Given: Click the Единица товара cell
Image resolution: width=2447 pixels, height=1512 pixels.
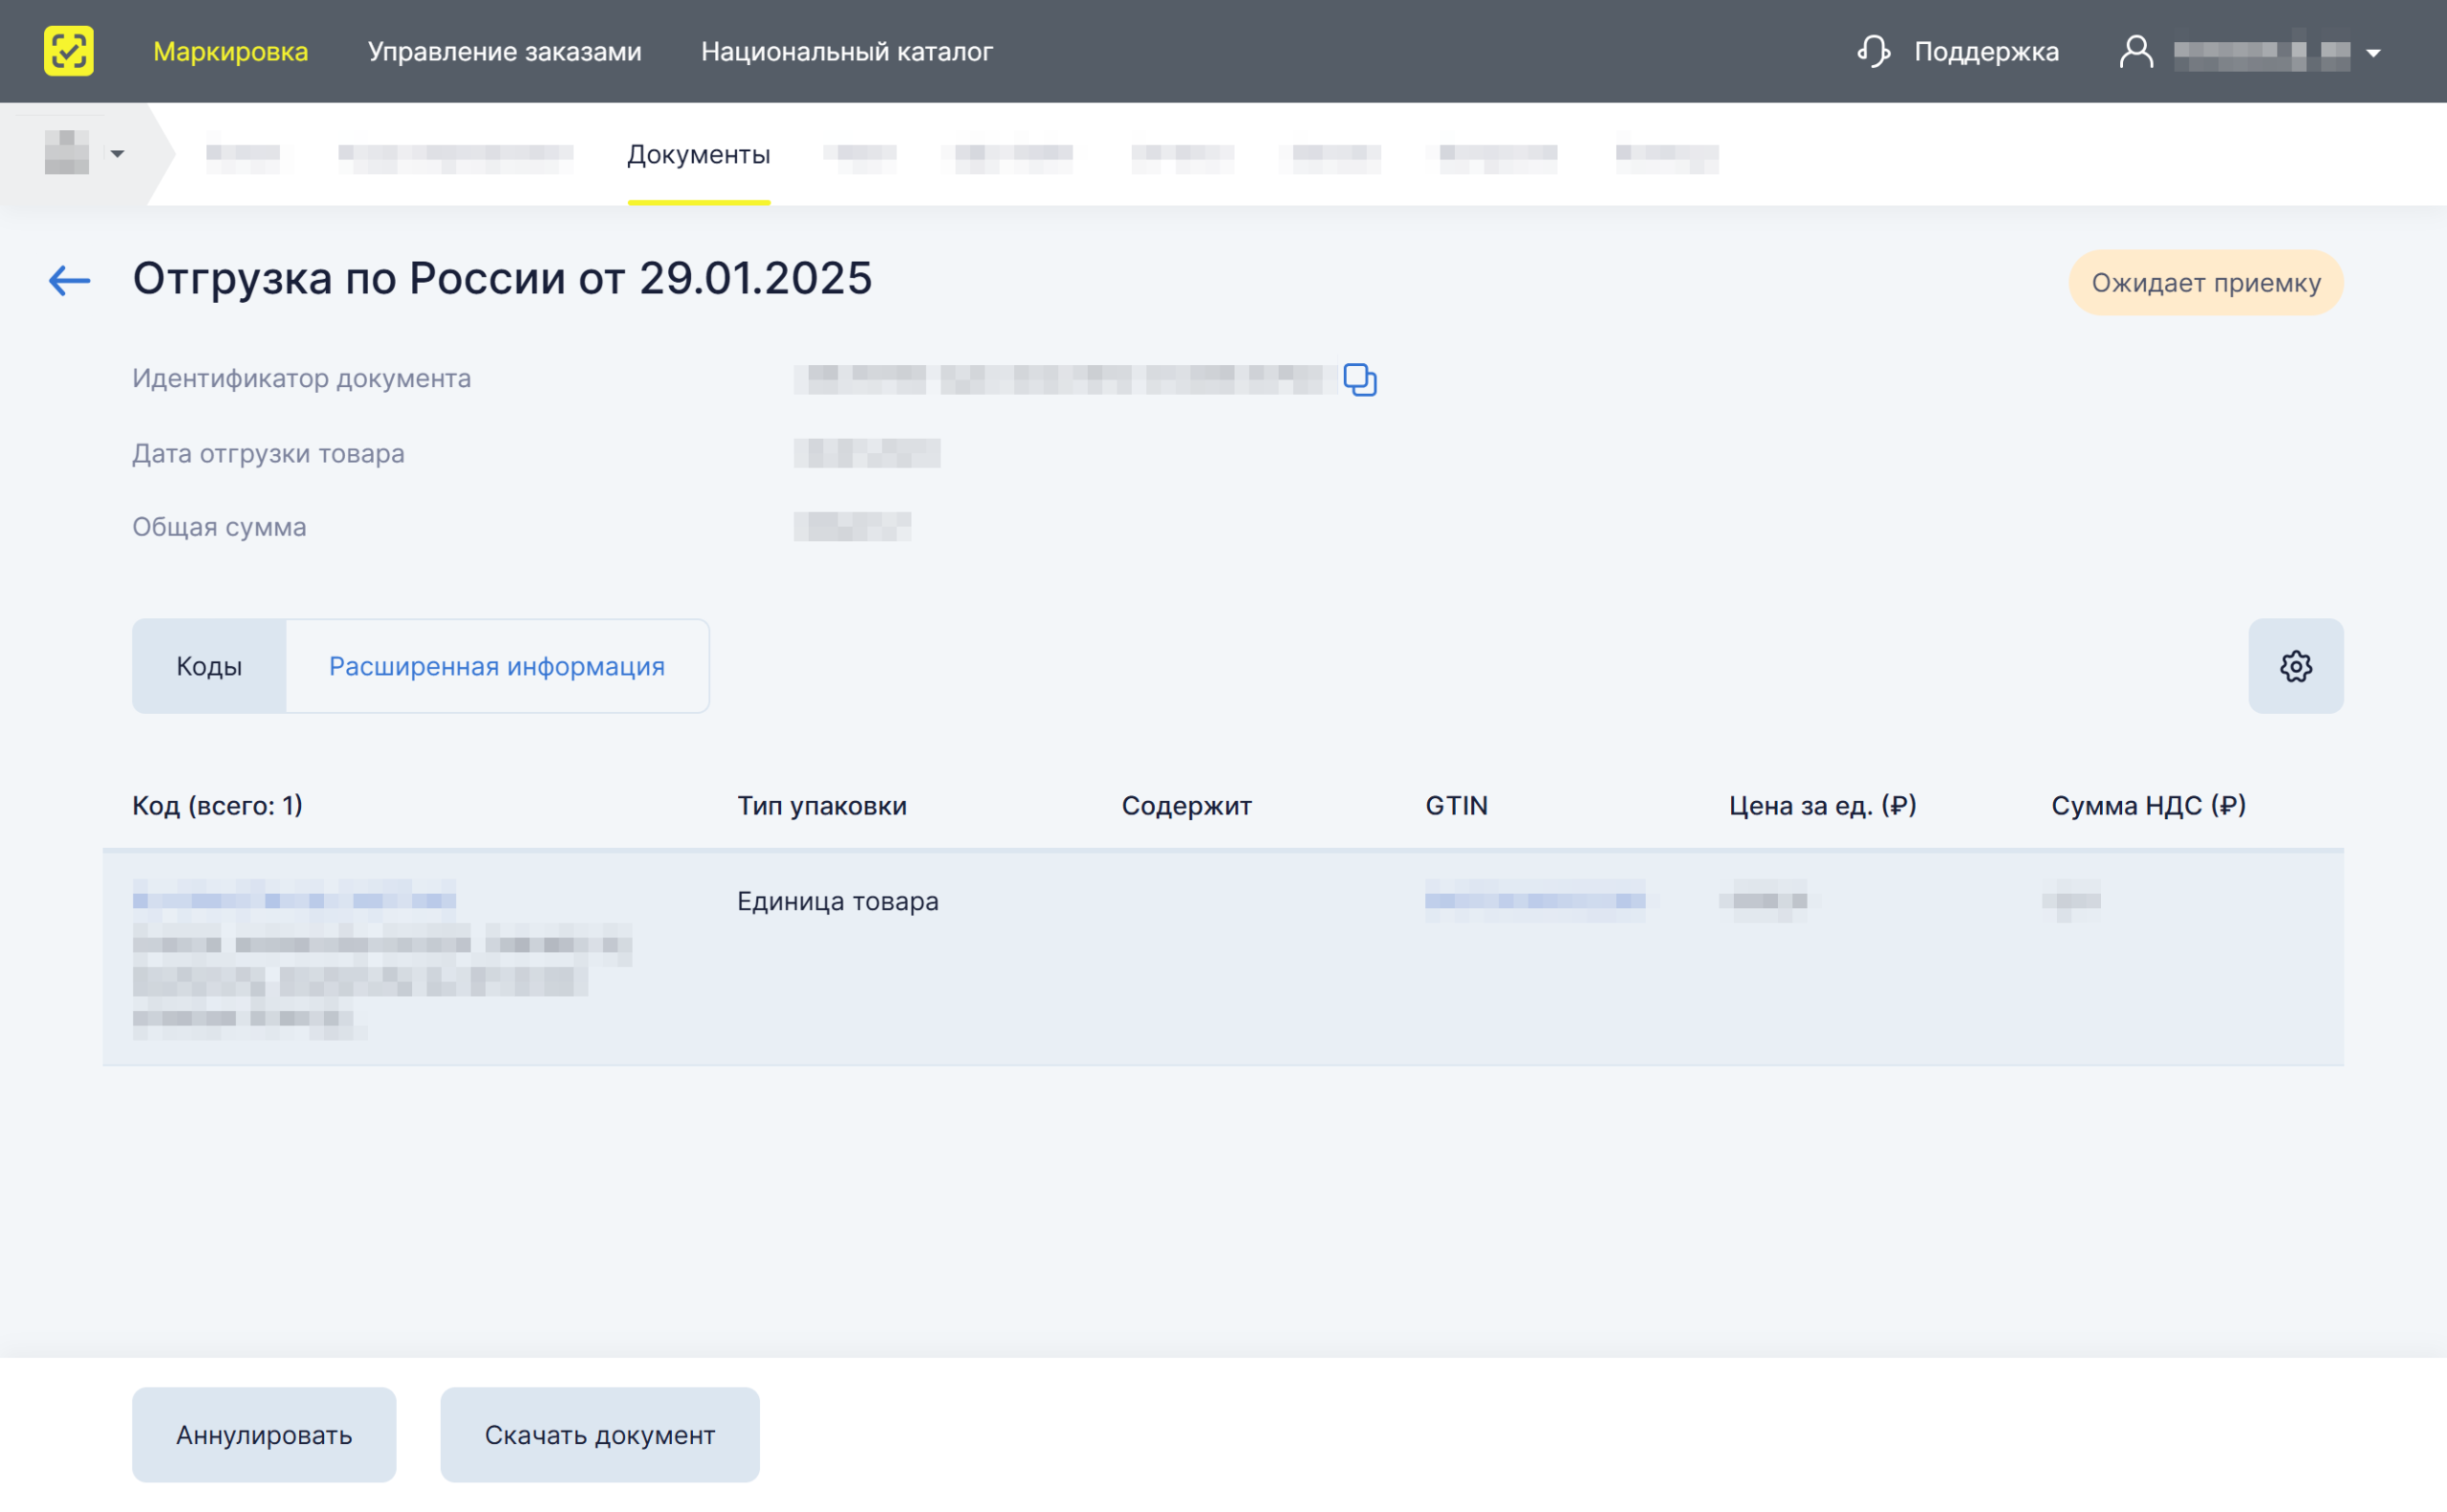Looking at the screenshot, I should 838,901.
